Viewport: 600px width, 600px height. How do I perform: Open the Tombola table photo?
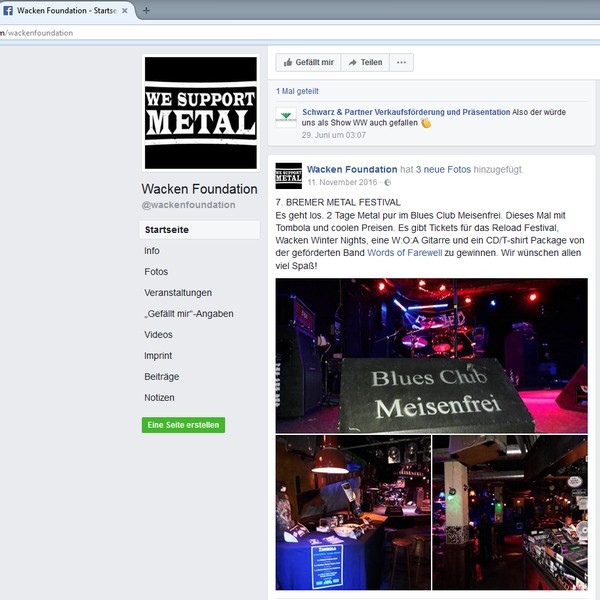pos(353,513)
